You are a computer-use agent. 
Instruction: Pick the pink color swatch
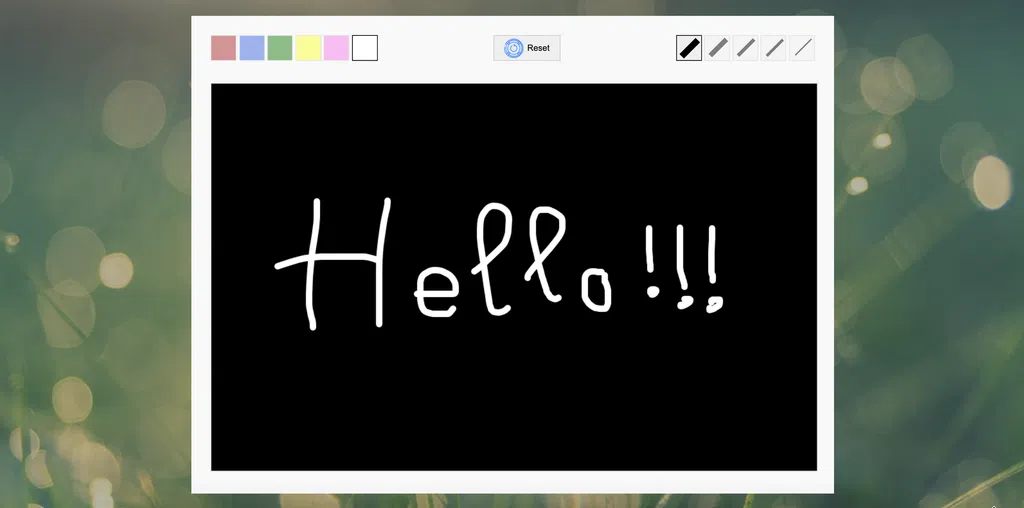pyautogui.click(x=336, y=48)
